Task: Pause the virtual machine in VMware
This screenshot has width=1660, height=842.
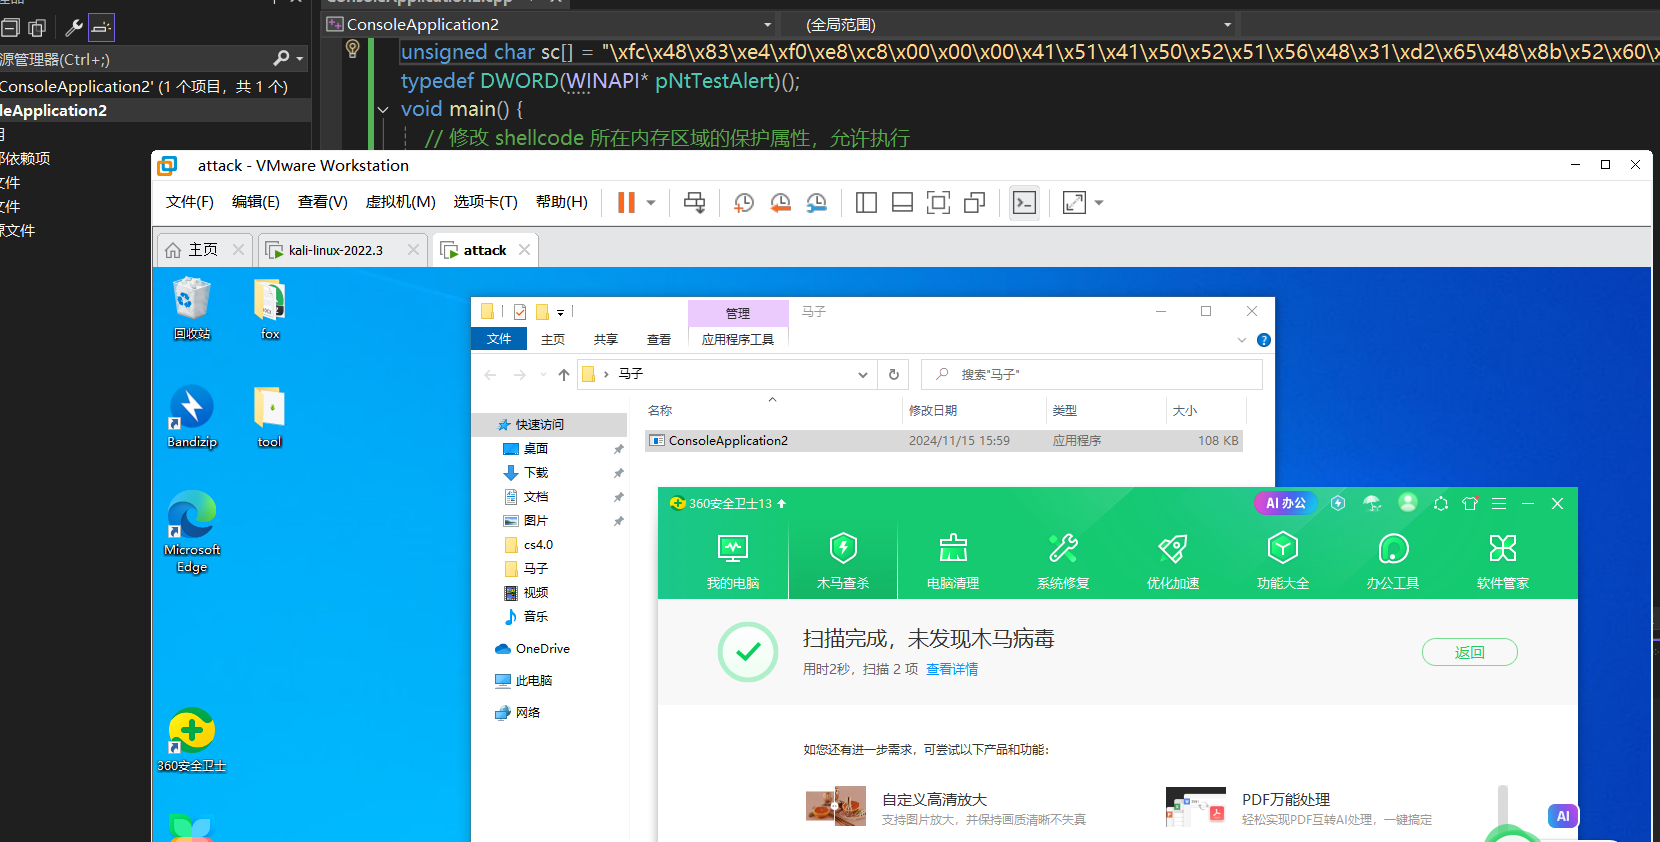Action: click(x=626, y=203)
